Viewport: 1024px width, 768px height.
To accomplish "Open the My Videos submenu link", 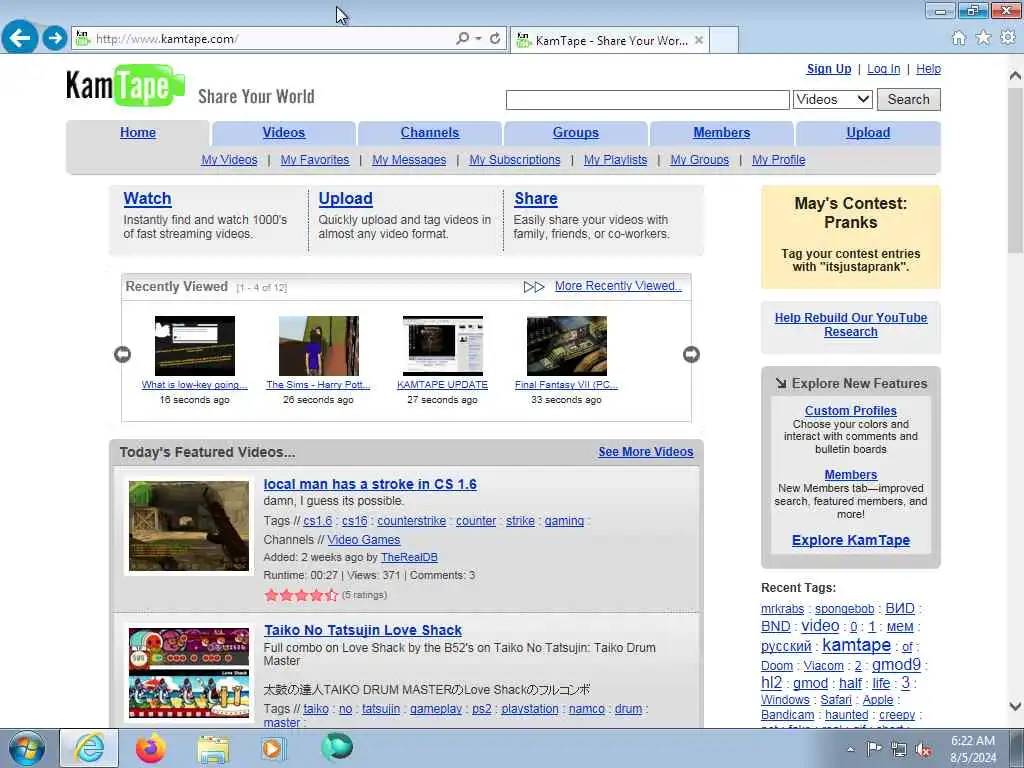I will pos(229,160).
